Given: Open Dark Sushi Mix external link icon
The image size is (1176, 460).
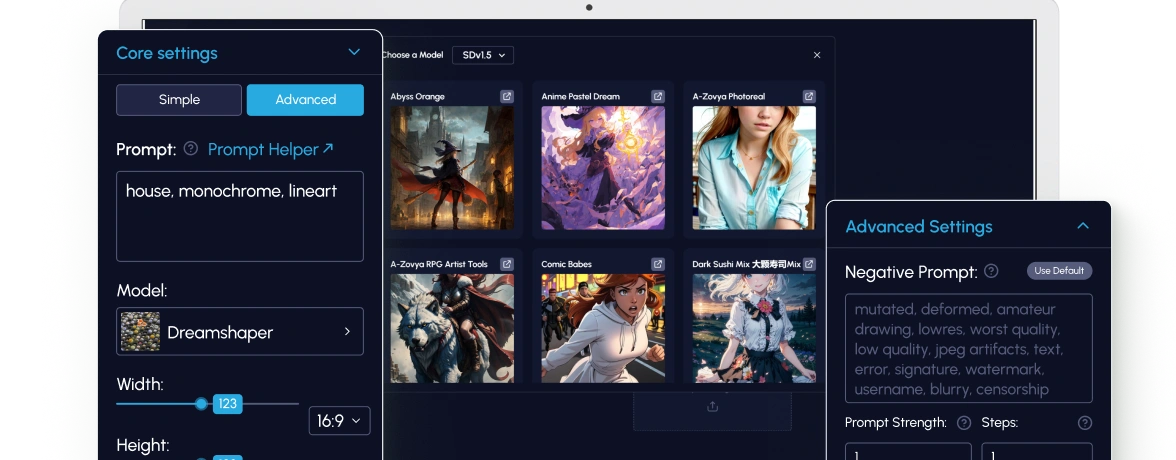Looking at the screenshot, I should coord(808,264).
